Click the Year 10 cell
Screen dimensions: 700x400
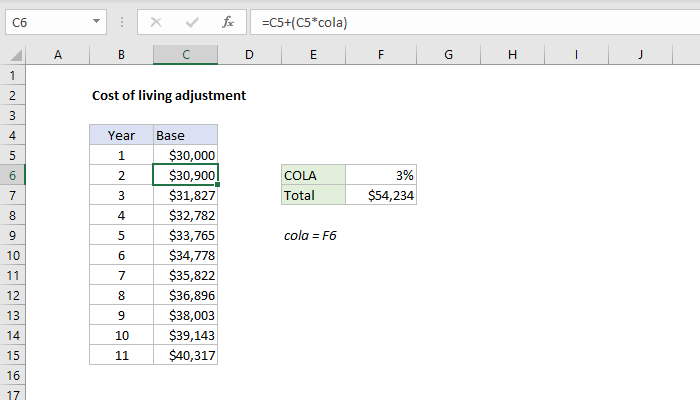pos(121,335)
